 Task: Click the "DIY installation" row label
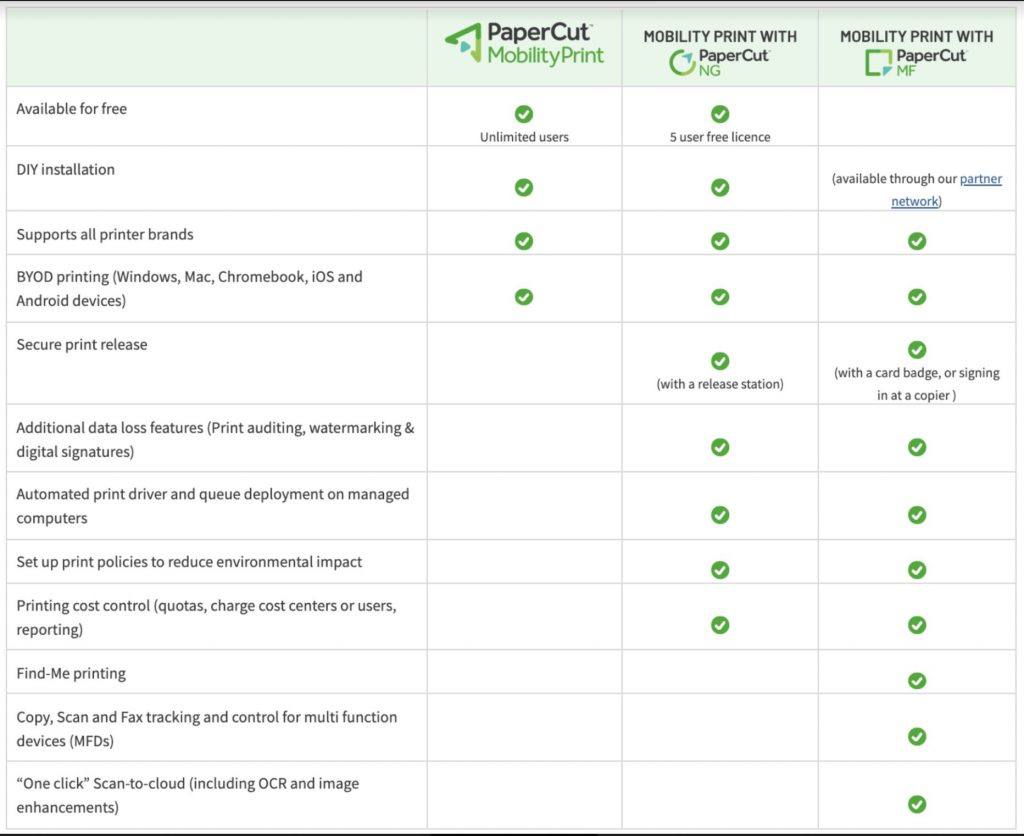65,170
